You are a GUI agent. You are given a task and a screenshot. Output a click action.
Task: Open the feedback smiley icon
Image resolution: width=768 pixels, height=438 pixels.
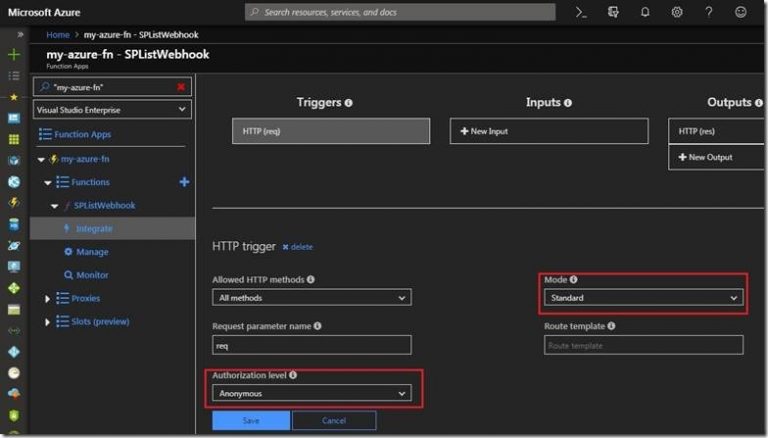pos(740,12)
